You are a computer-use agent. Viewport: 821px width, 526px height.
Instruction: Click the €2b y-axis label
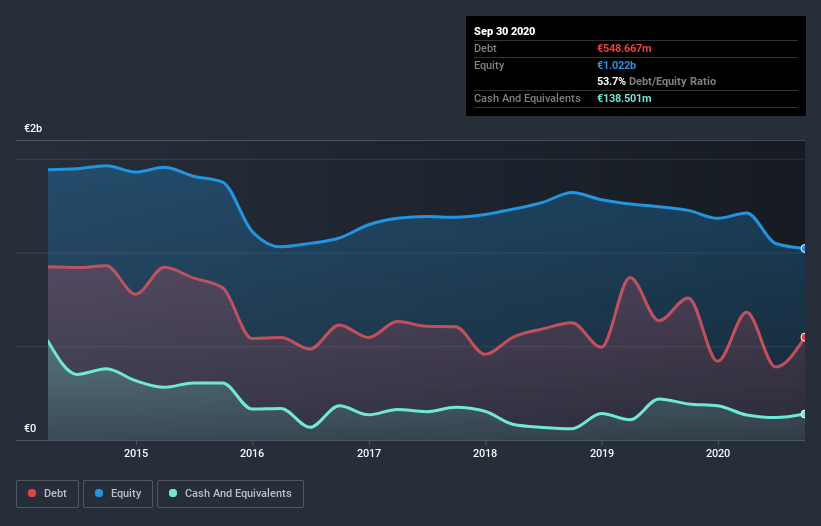tap(33, 128)
